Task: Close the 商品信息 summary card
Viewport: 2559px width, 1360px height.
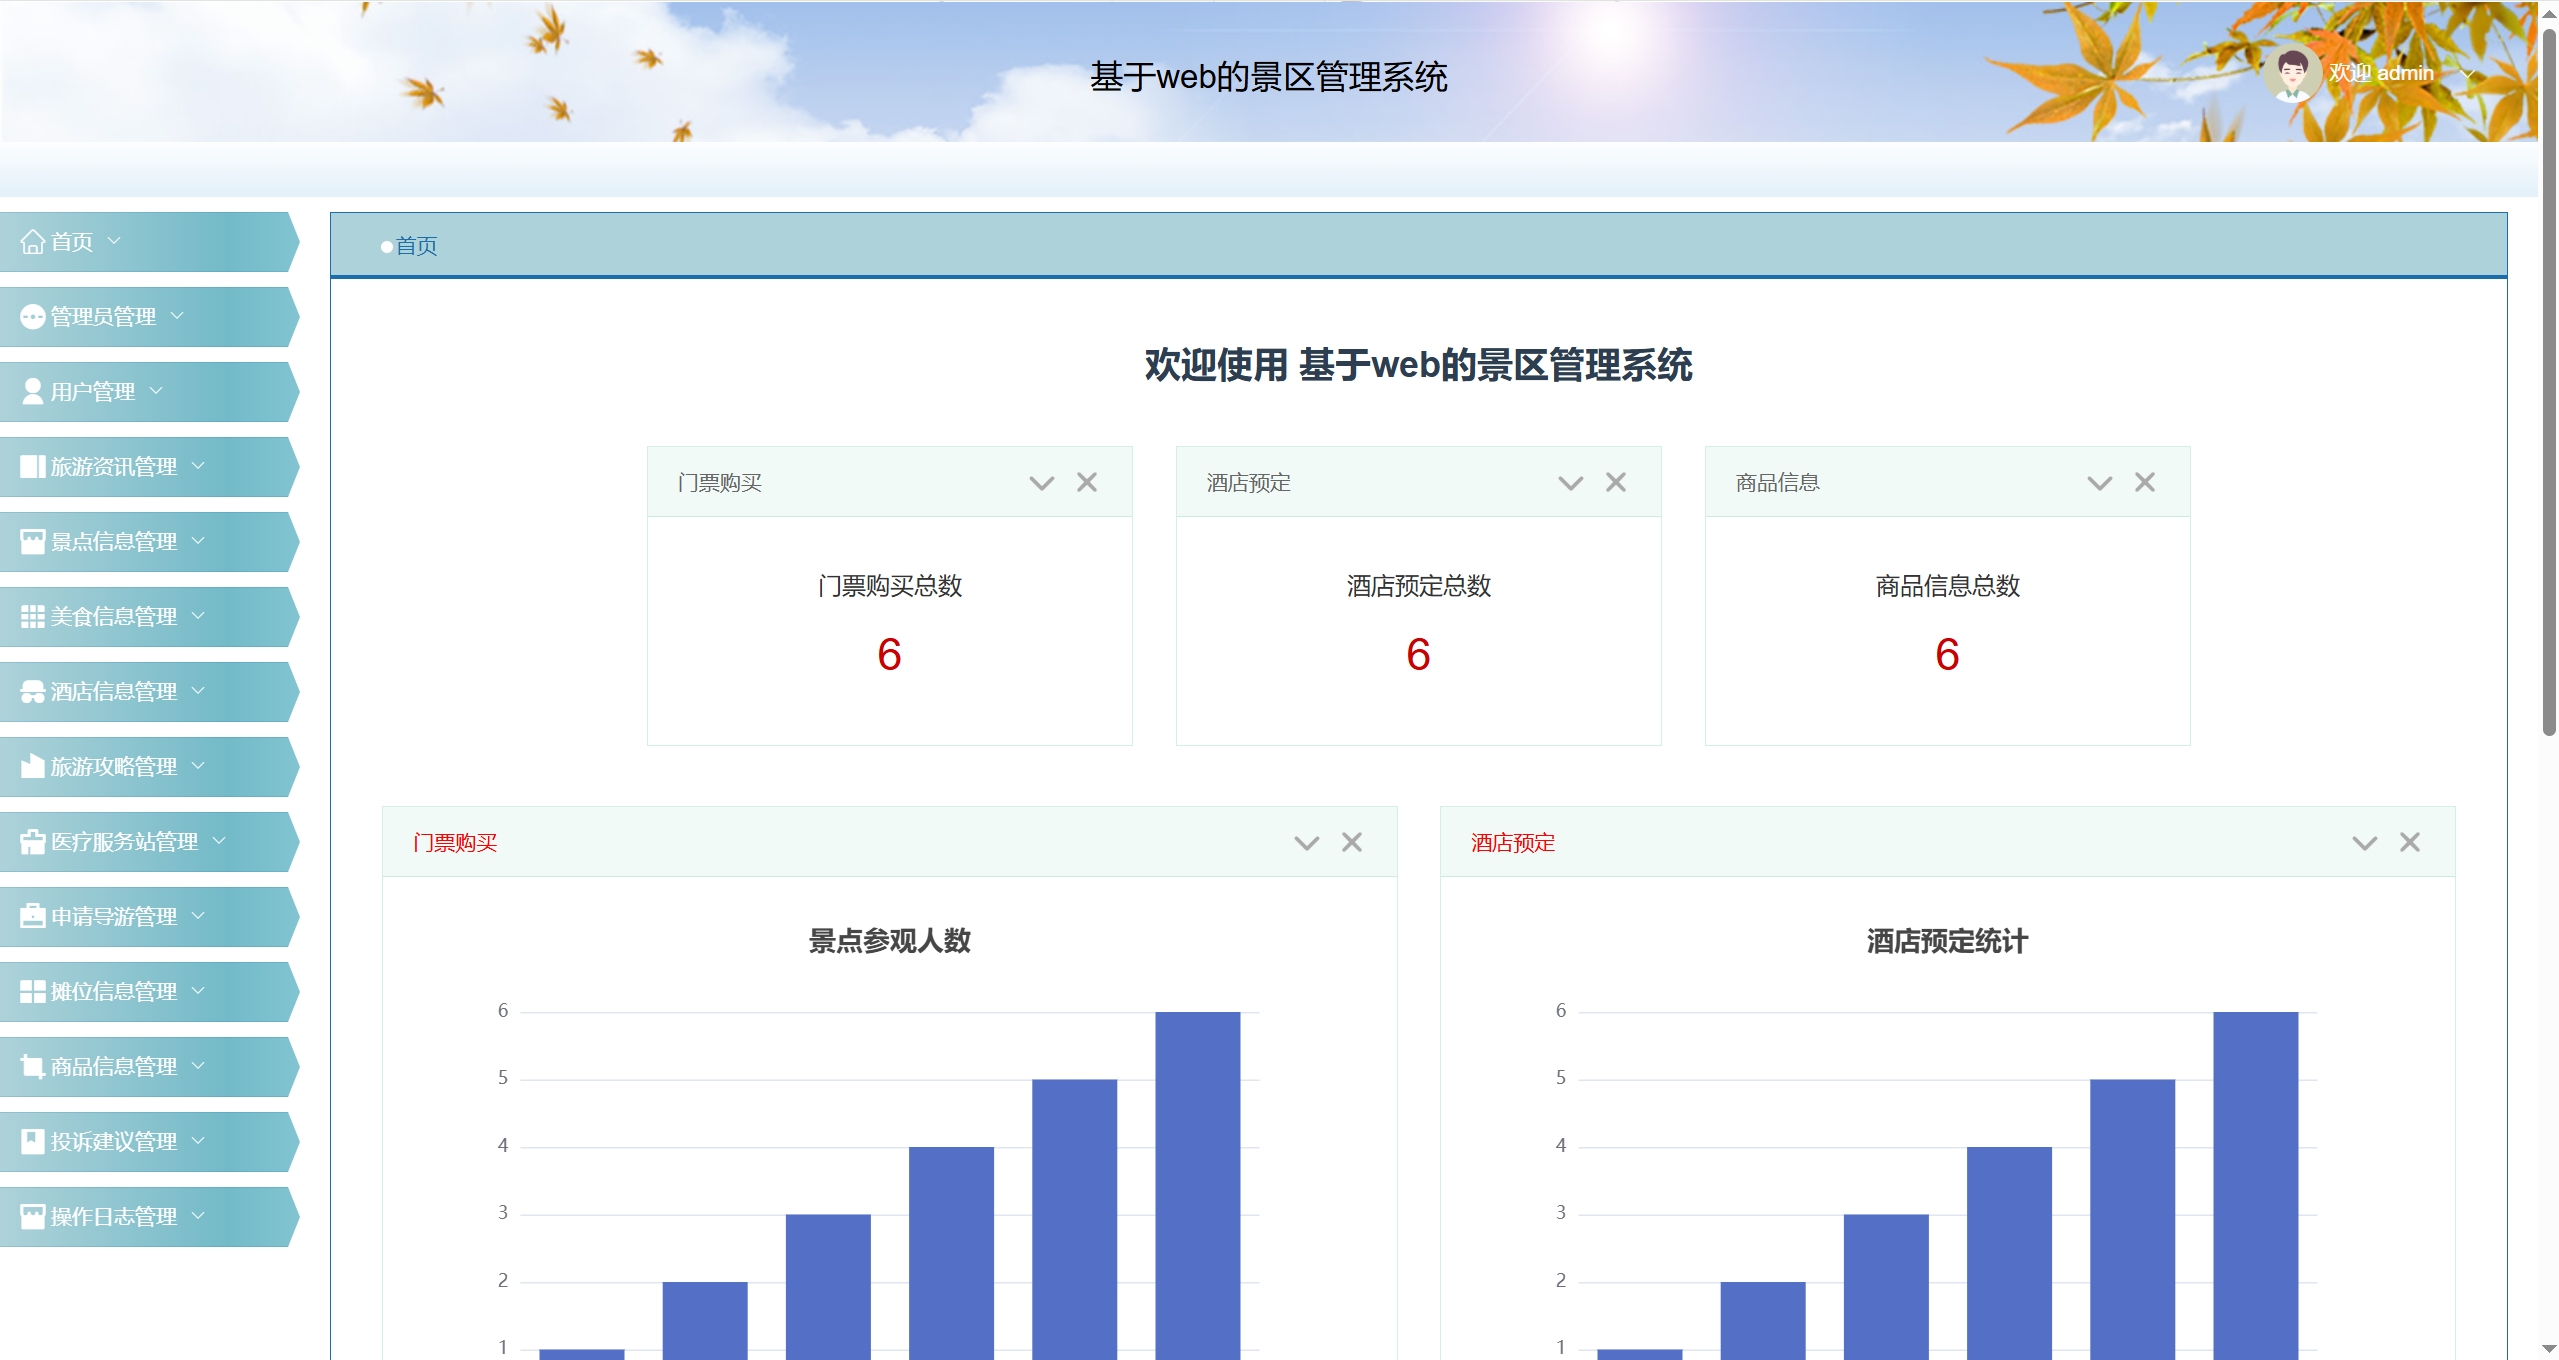Action: [2145, 482]
